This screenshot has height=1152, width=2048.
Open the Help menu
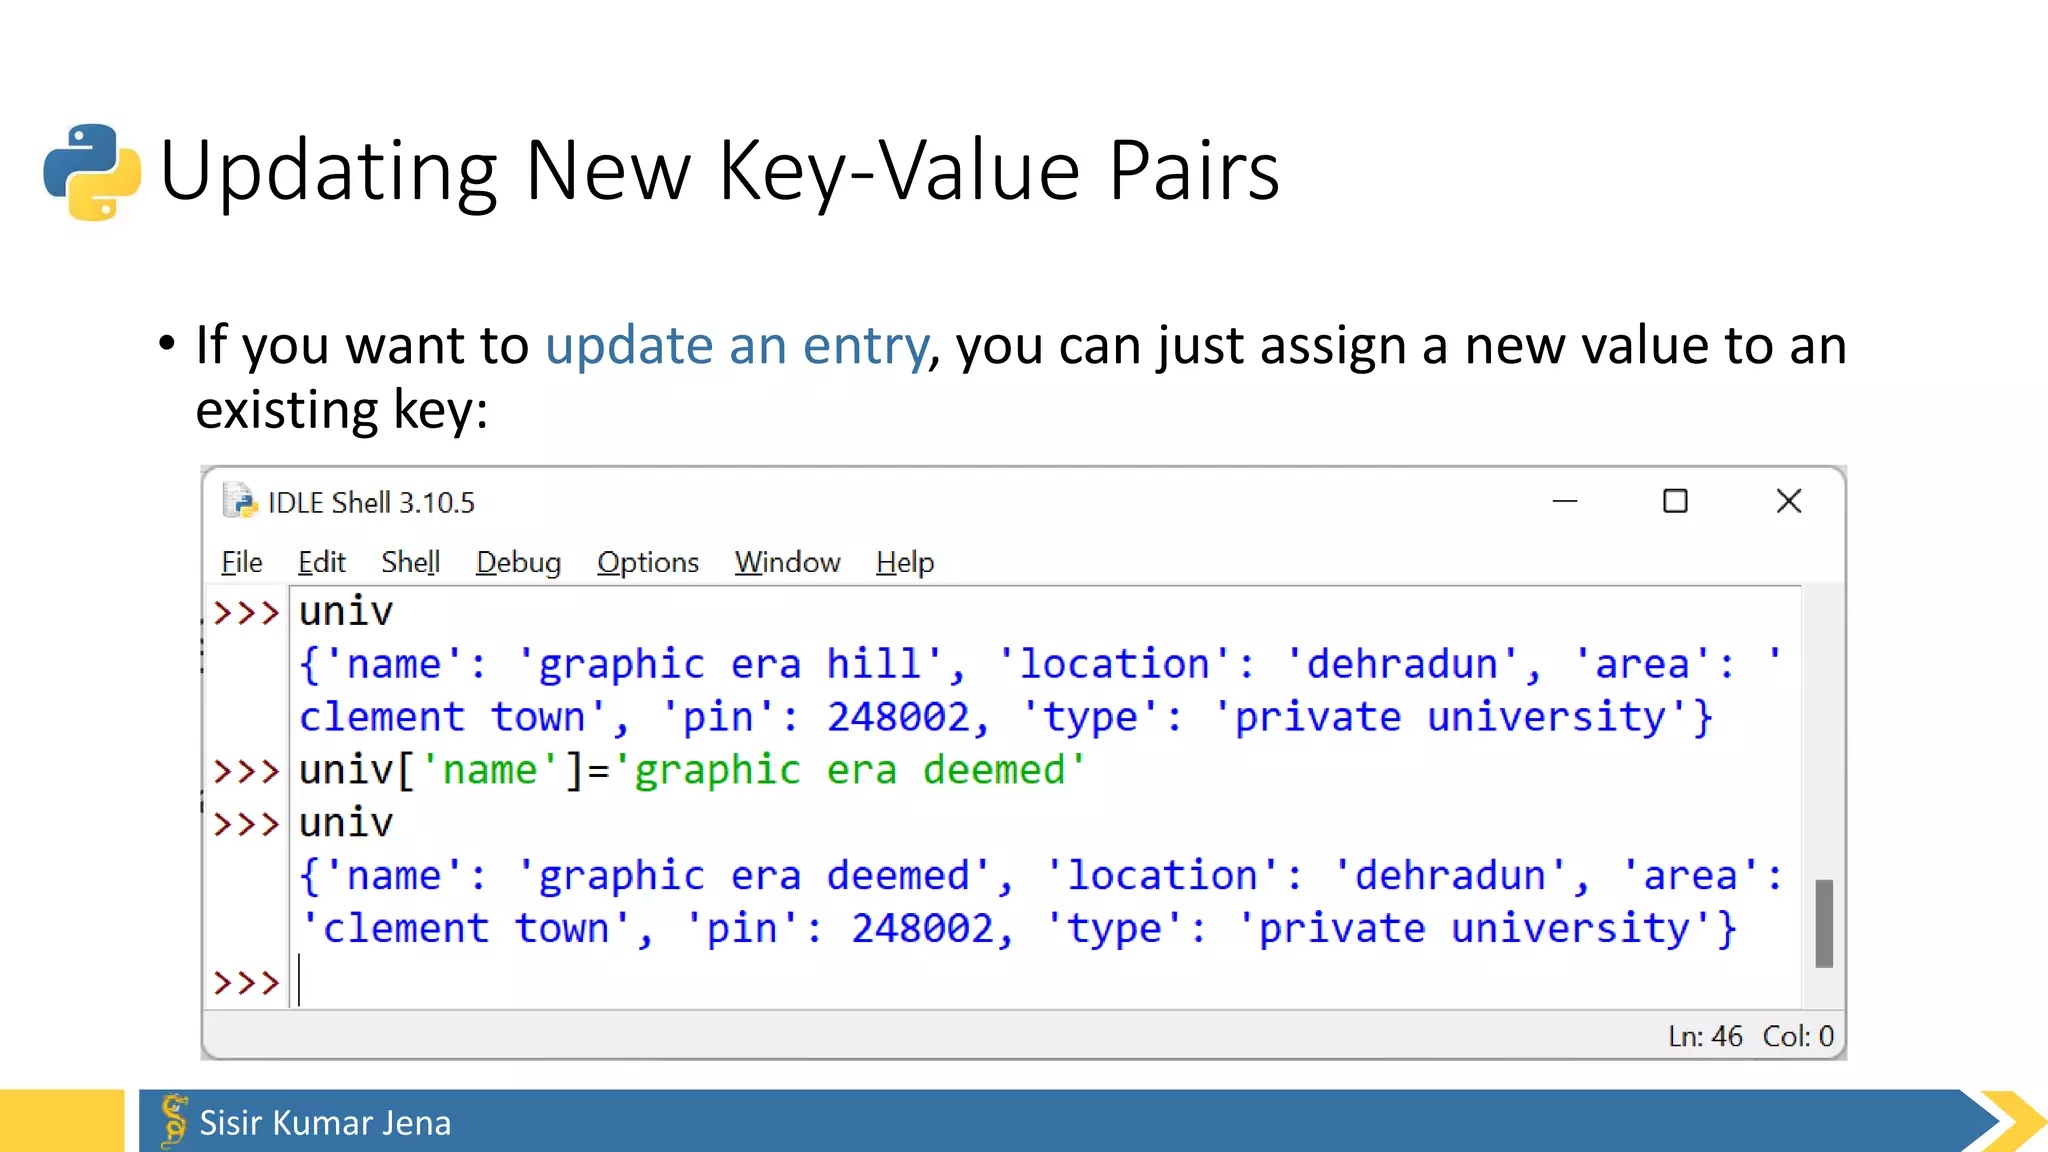click(x=905, y=562)
